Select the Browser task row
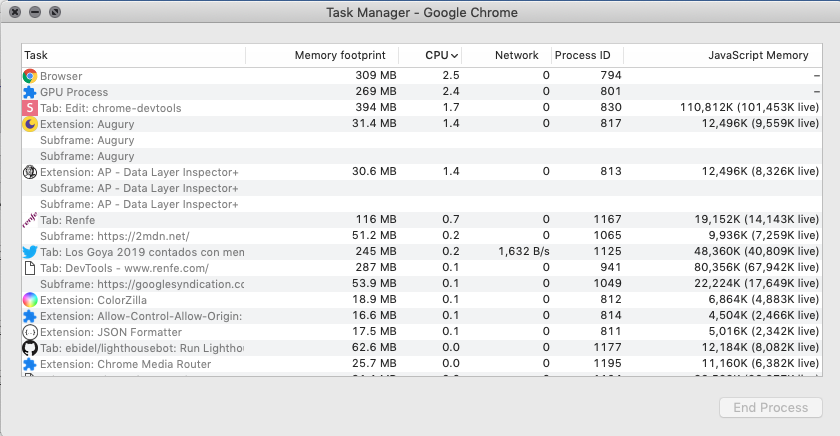840x436 pixels. click(x=422, y=76)
